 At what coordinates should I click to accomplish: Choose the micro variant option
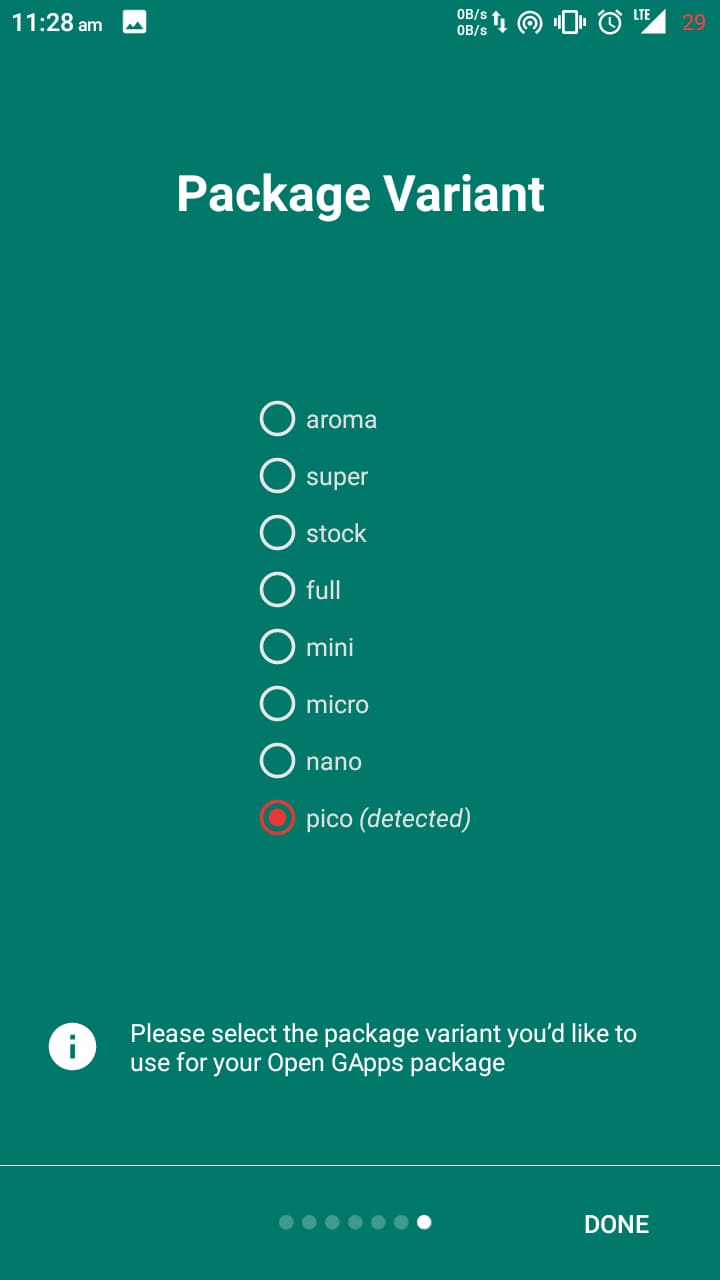tap(277, 704)
